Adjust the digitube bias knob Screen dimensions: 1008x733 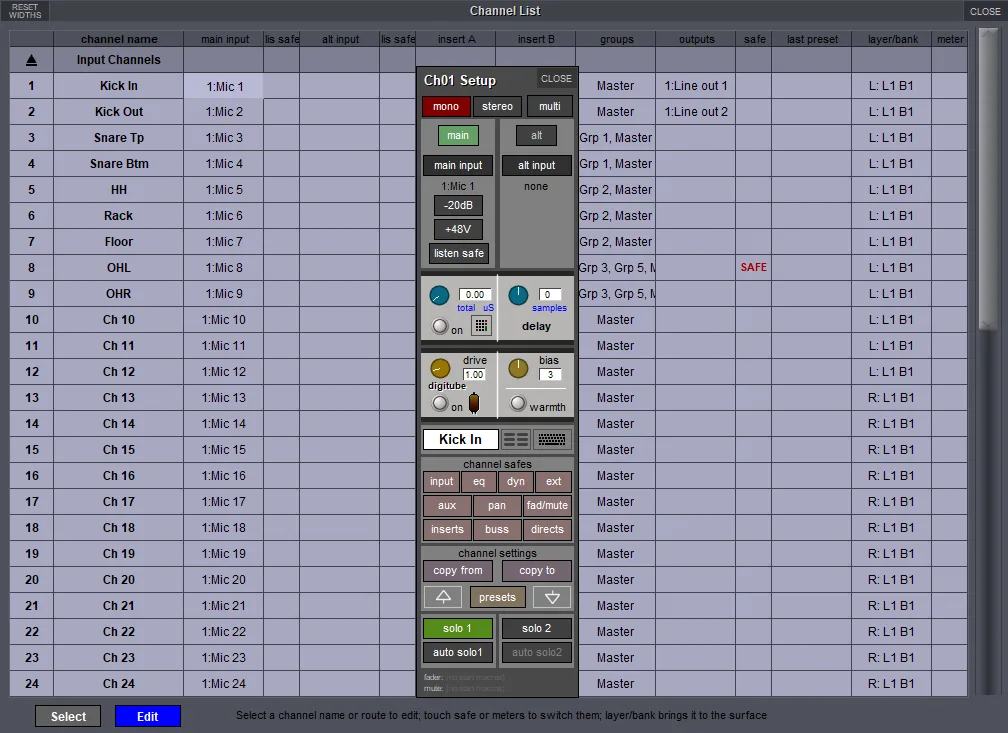[x=518, y=368]
